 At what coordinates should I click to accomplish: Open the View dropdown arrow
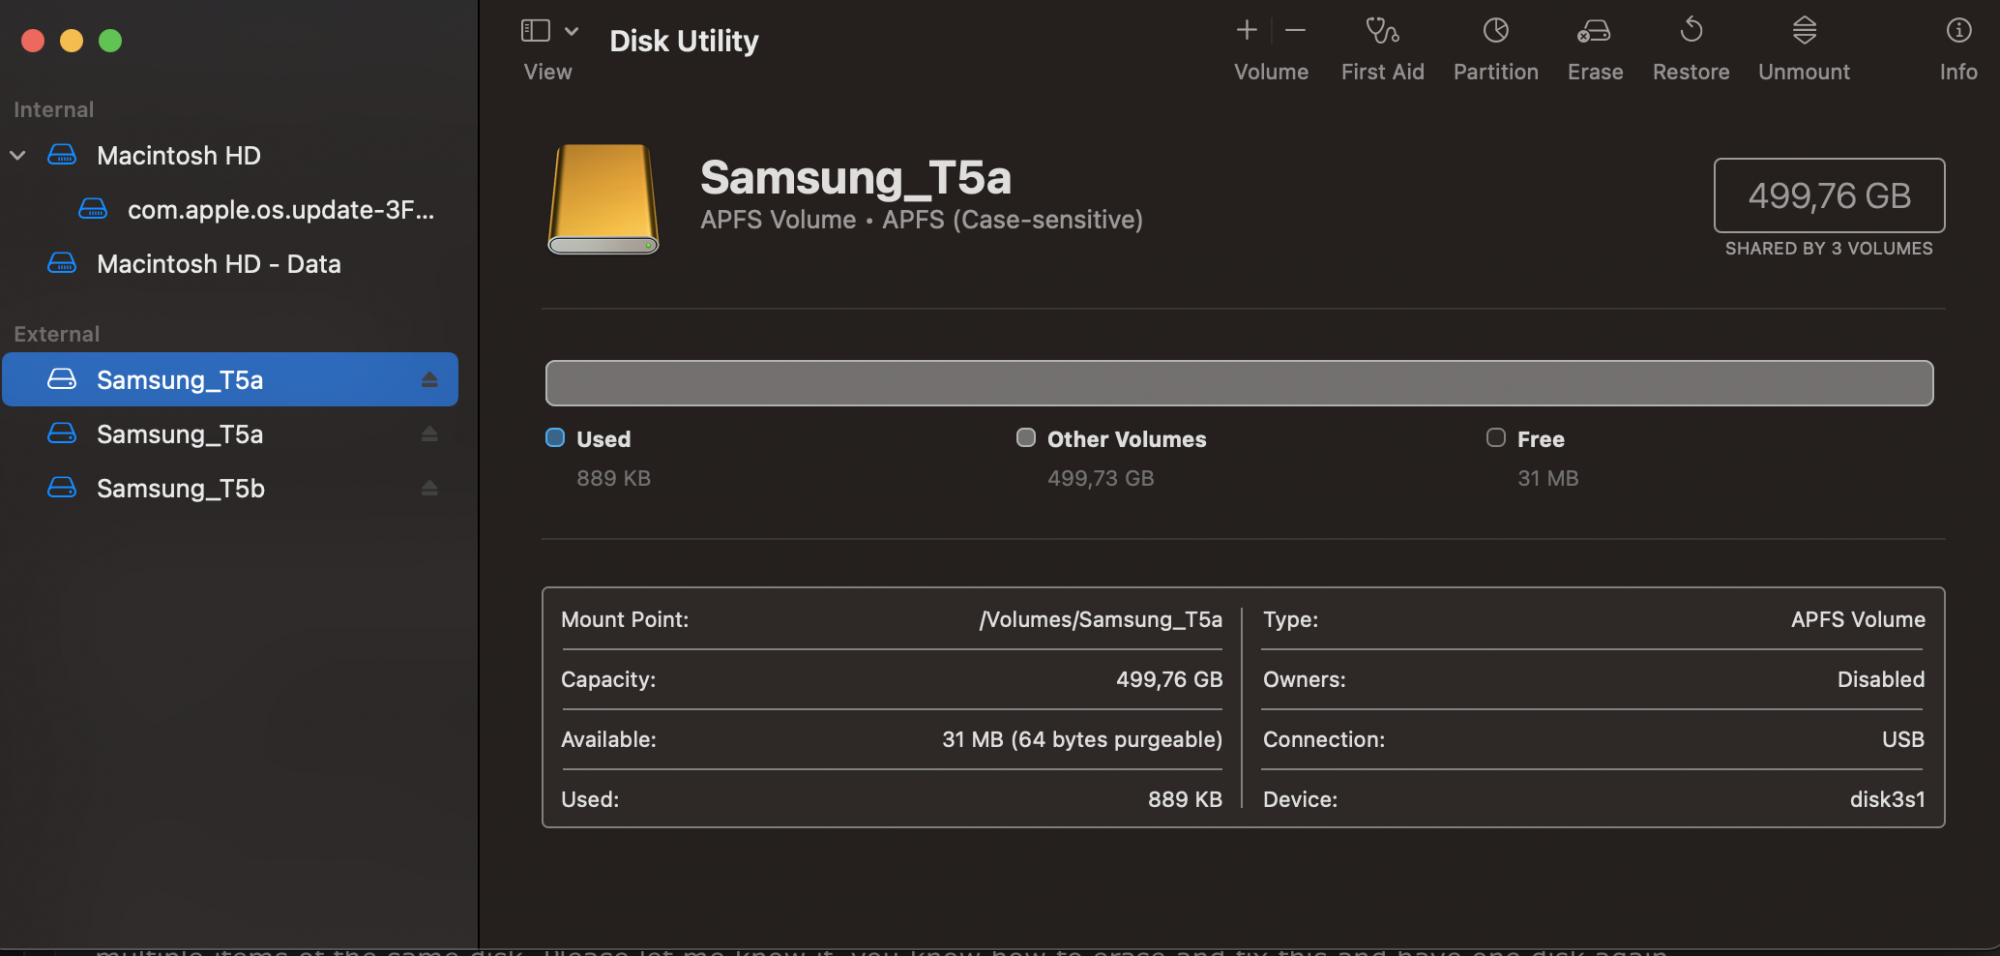[572, 31]
